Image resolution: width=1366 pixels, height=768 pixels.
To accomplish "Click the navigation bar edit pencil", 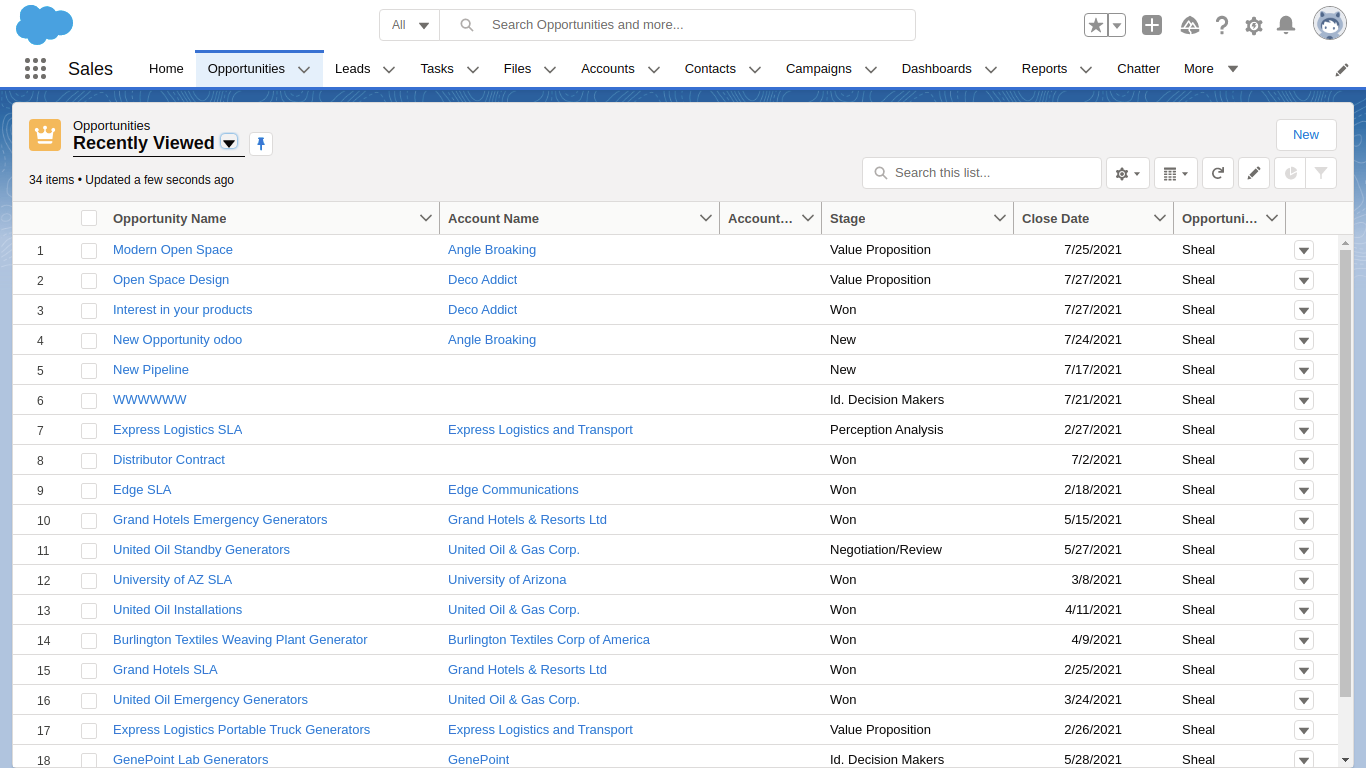I will point(1342,70).
